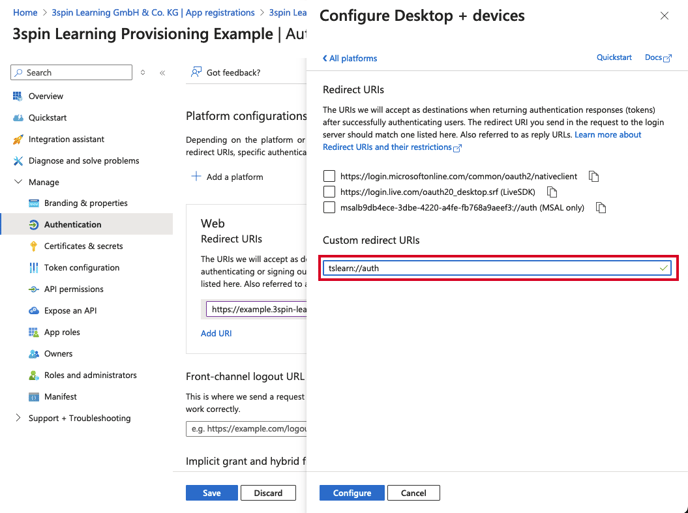Click the Owners people icon
The image size is (688, 513).
34,354
